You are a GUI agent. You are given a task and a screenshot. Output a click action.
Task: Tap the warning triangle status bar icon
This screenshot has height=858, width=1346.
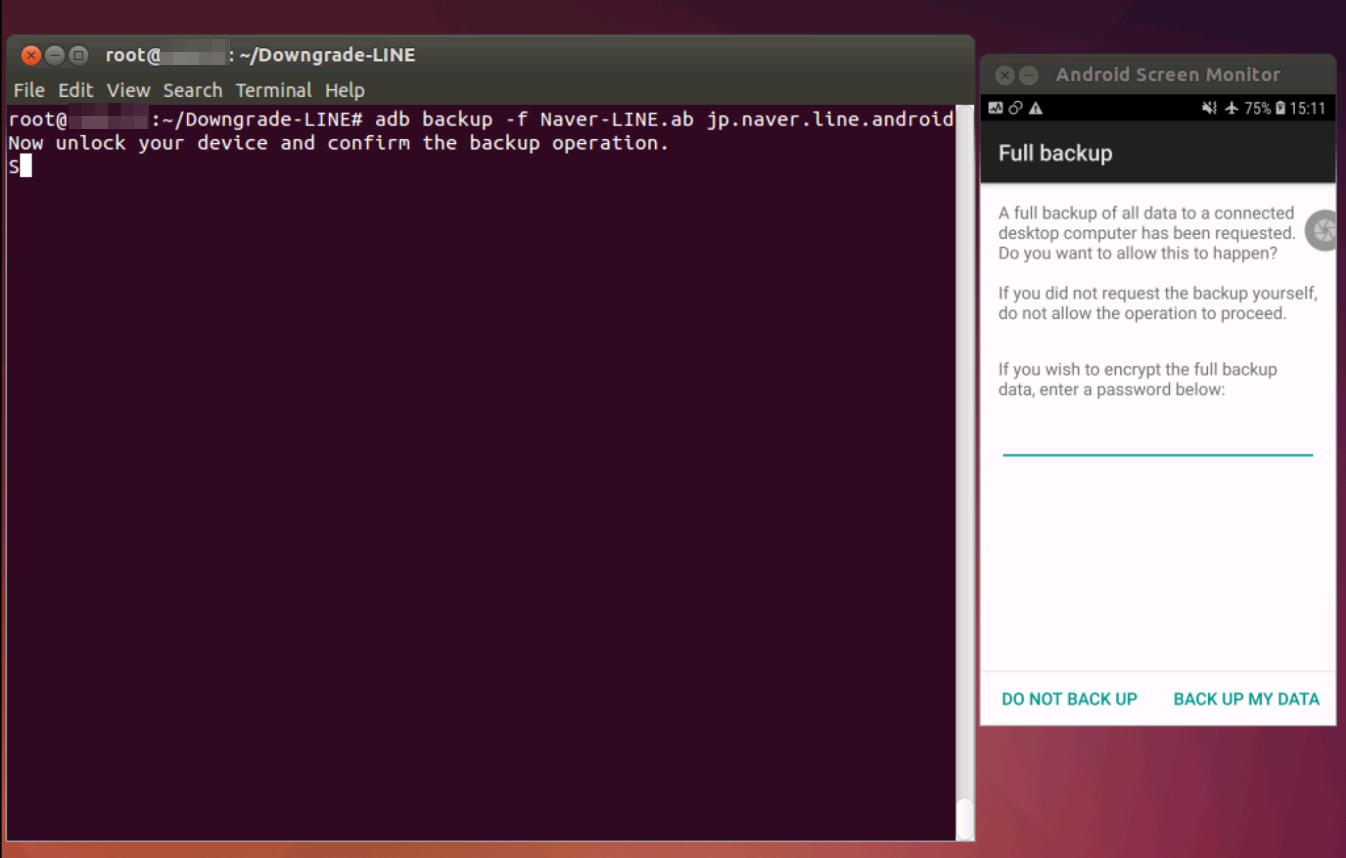(1035, 108)
